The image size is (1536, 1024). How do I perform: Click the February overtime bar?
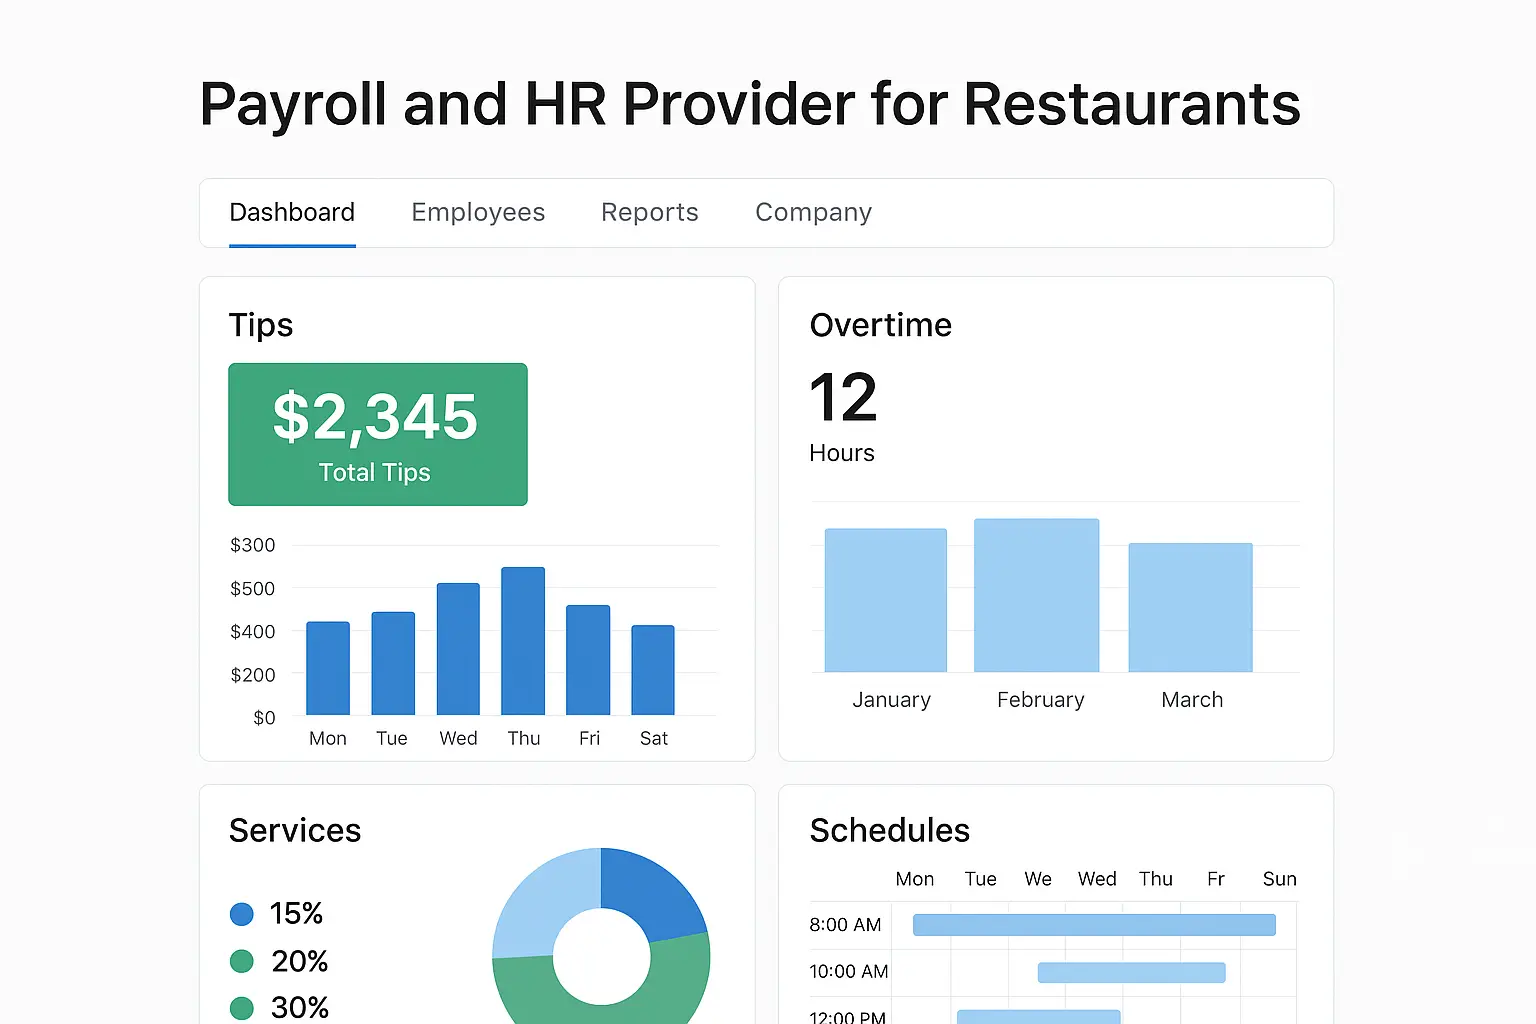[x=1036, y=595]
